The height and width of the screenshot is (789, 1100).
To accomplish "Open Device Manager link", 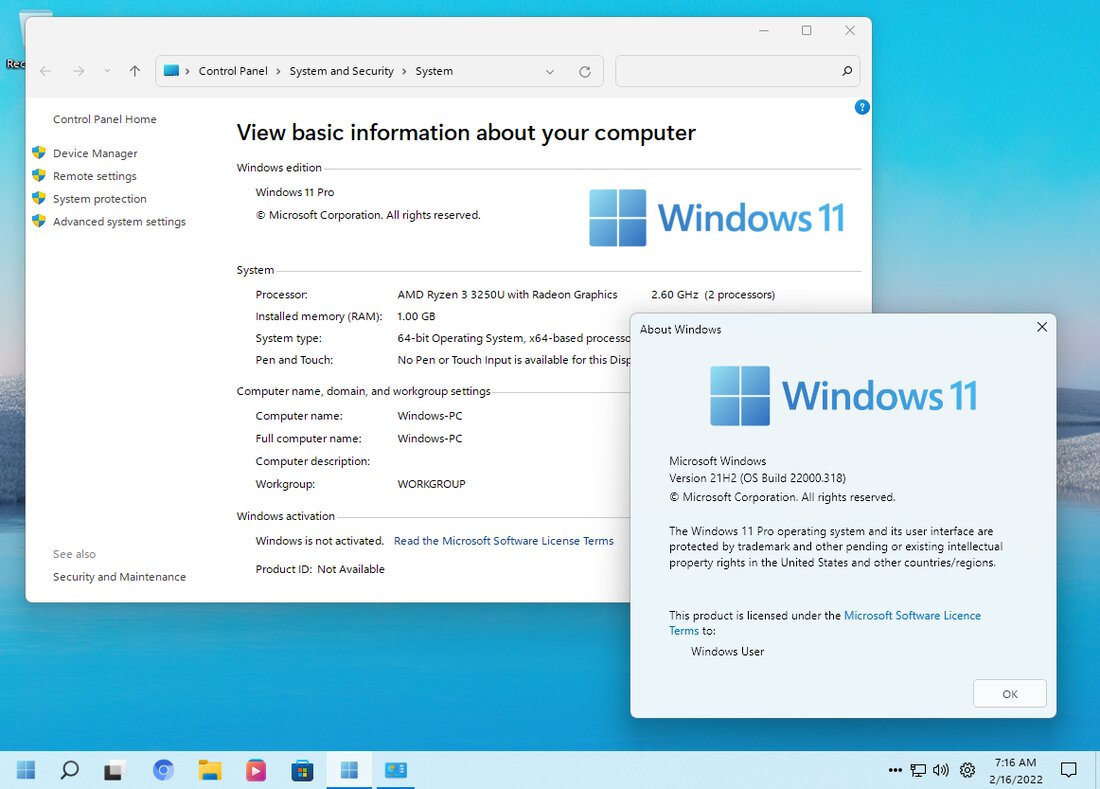I will (95, 153).
